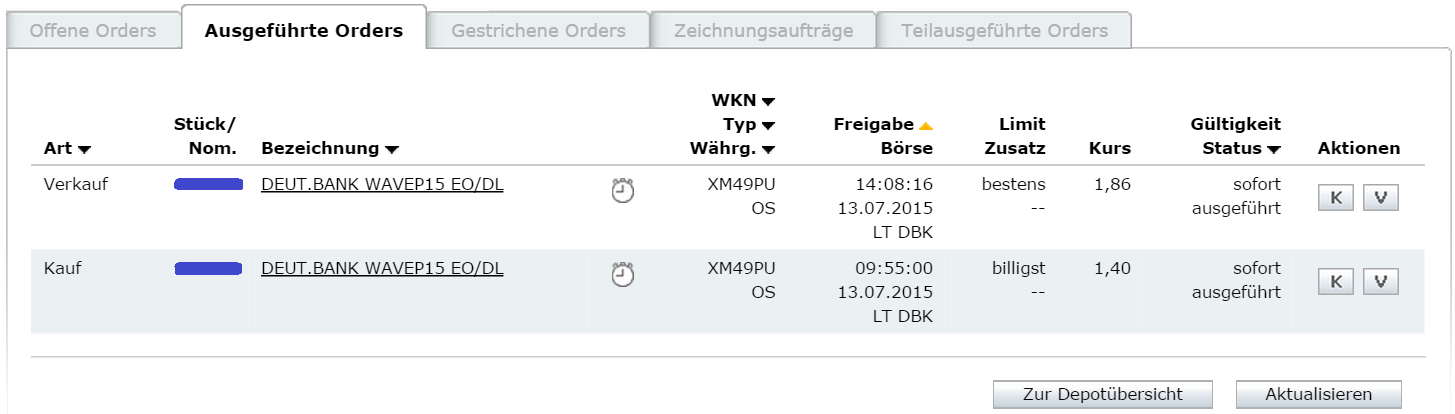Sort by the Währg. column arrow
The width and height of the screenshot is (1455, 414).
(768, 150)
